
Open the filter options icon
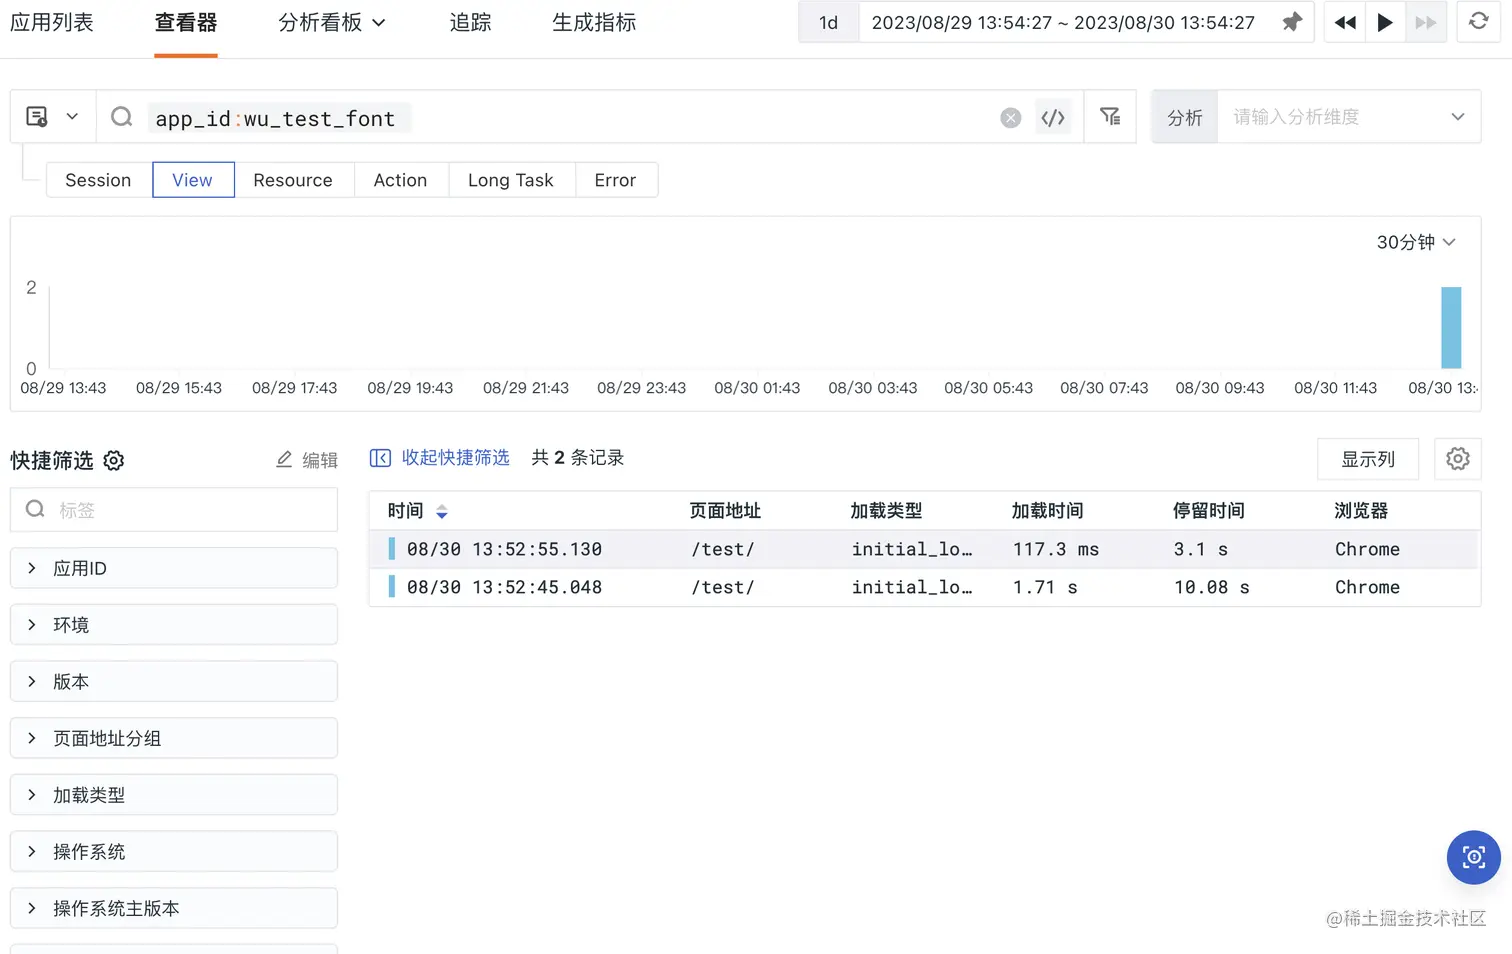pos(1110,117)
